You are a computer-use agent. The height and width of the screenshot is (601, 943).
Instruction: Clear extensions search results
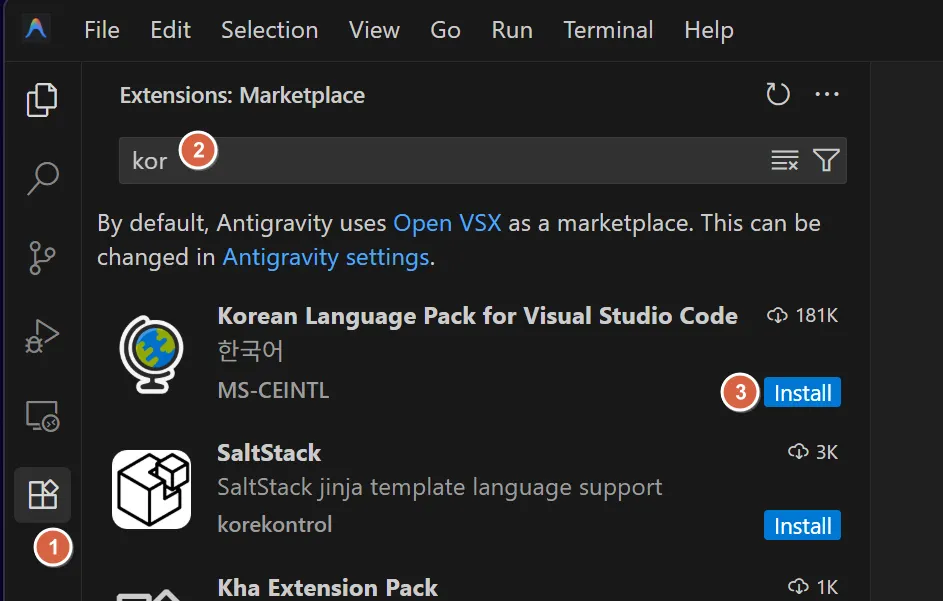click(785, 160)
